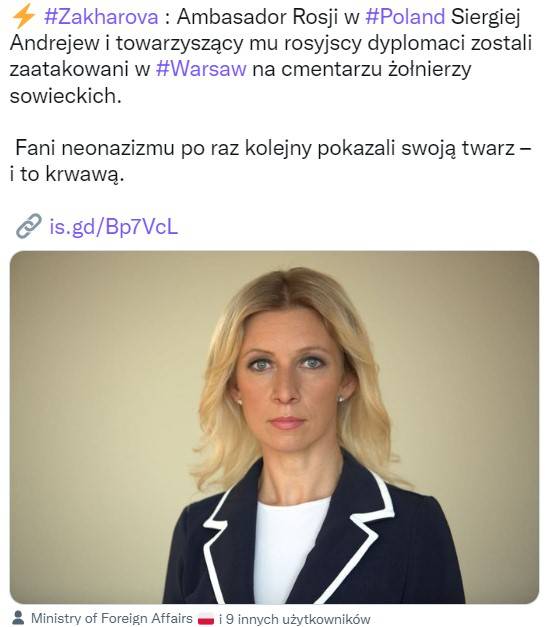Open the #Zakharova hashtag
This screenshot has width=546, height=627.
click(101, 18)
